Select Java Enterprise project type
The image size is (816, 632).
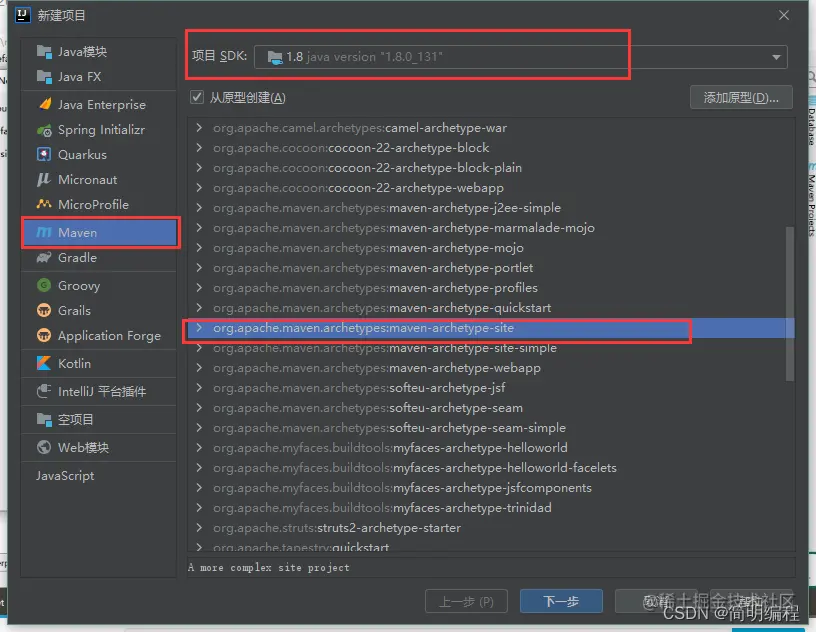pyautogui.click(x=99, y=104)
